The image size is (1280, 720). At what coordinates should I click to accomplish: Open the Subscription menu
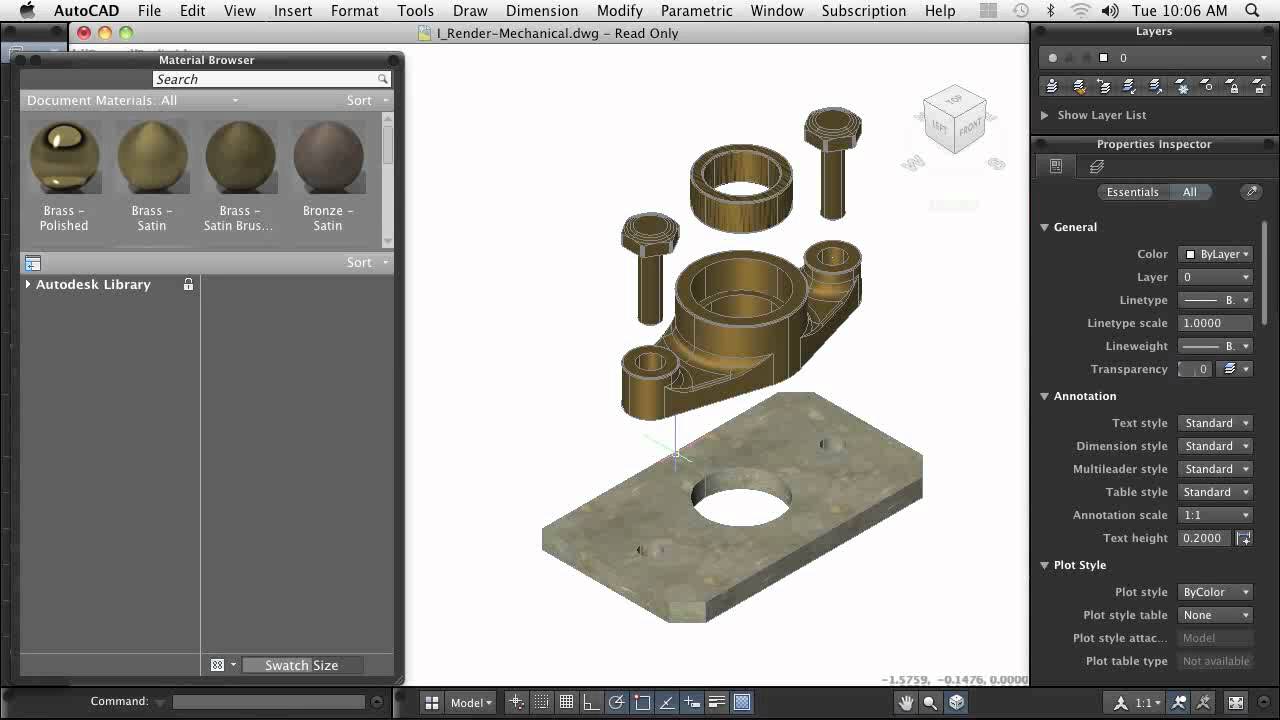(x=864, y=11)
